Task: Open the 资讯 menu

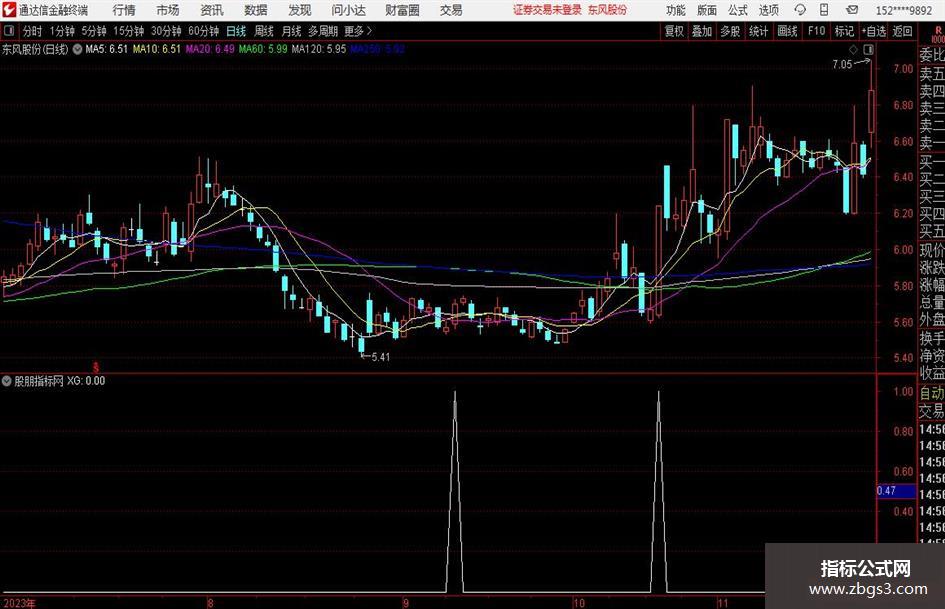Action: (212, 10)
